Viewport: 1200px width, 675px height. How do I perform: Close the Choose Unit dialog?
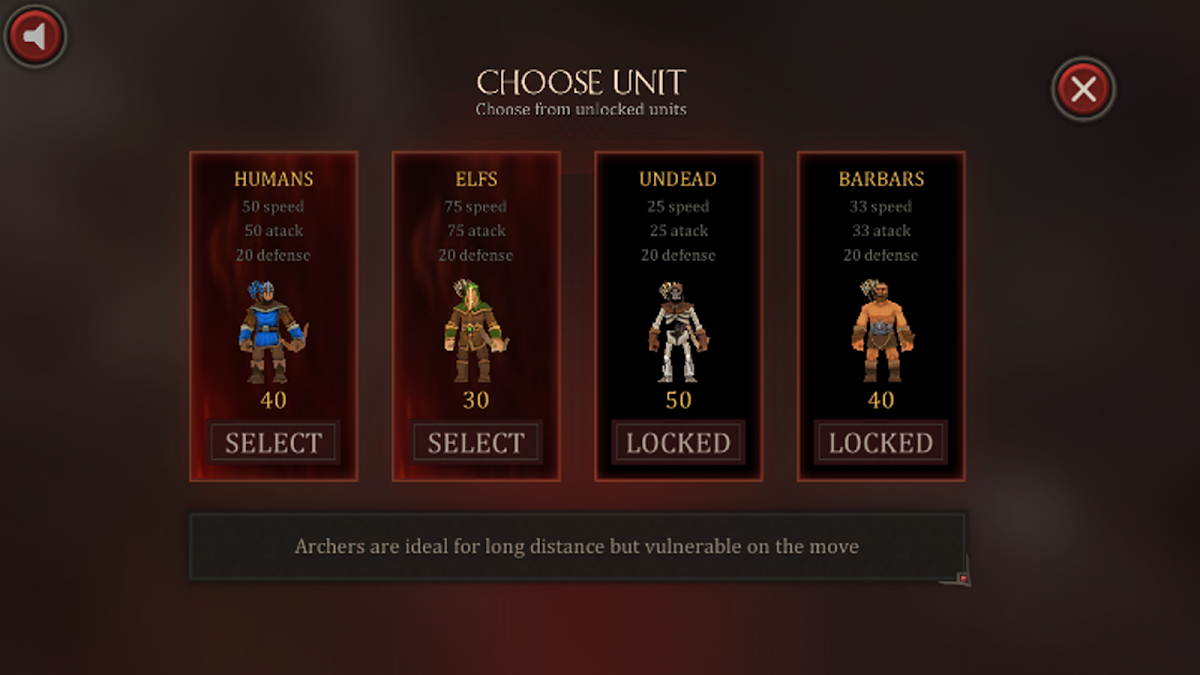click(1083, 90)
